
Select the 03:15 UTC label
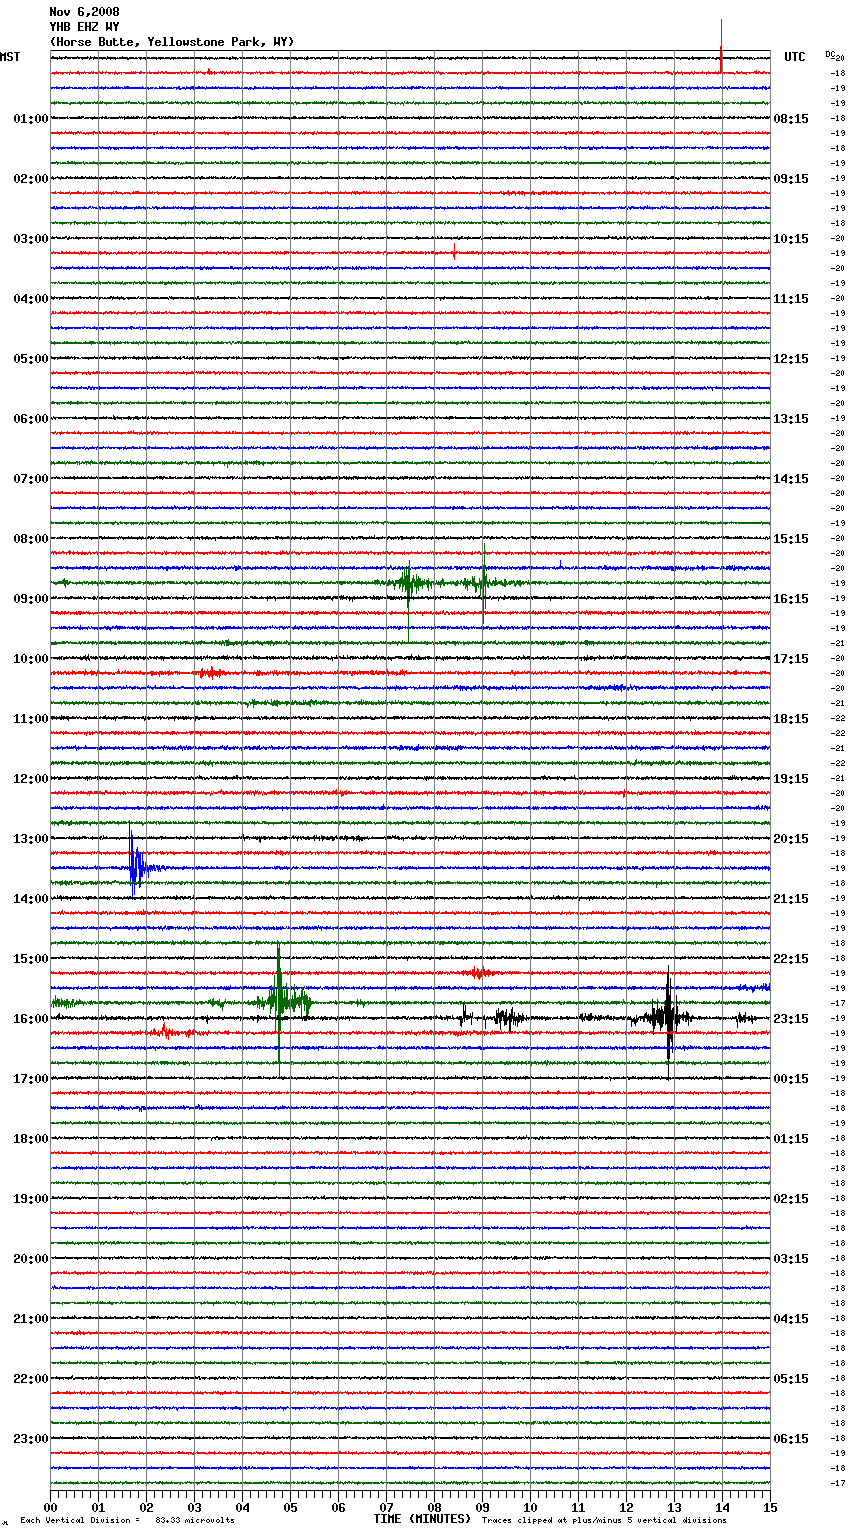[x=791, y=1259]
